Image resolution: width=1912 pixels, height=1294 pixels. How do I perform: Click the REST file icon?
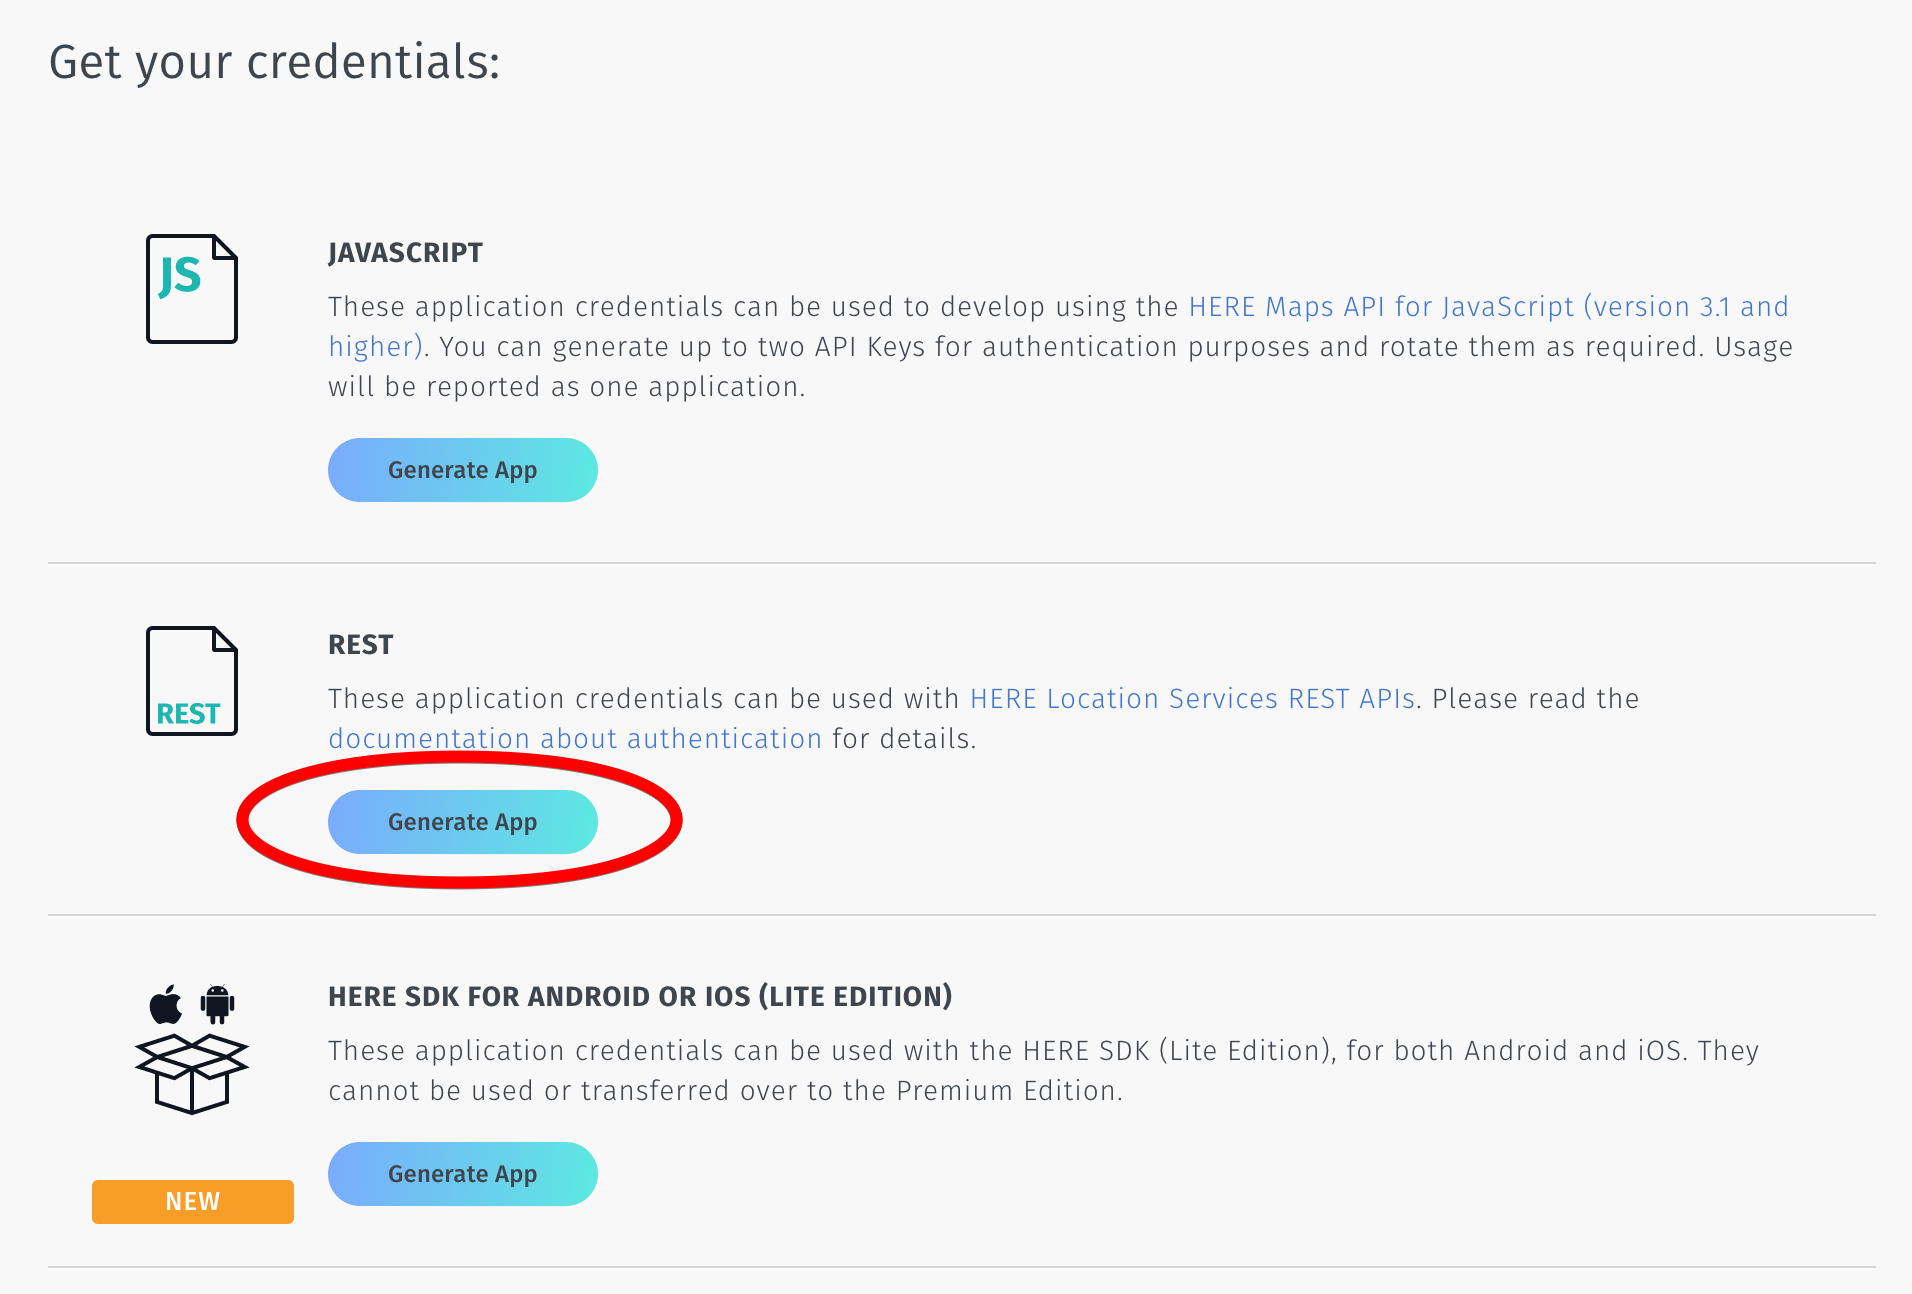point(191,681)
